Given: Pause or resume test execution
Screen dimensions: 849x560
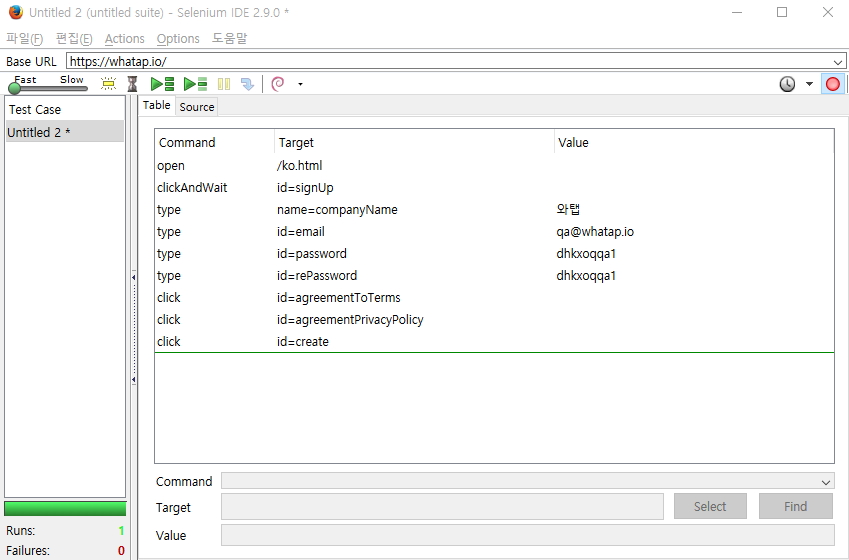Looking at the screenshot, I should (224, 84).
